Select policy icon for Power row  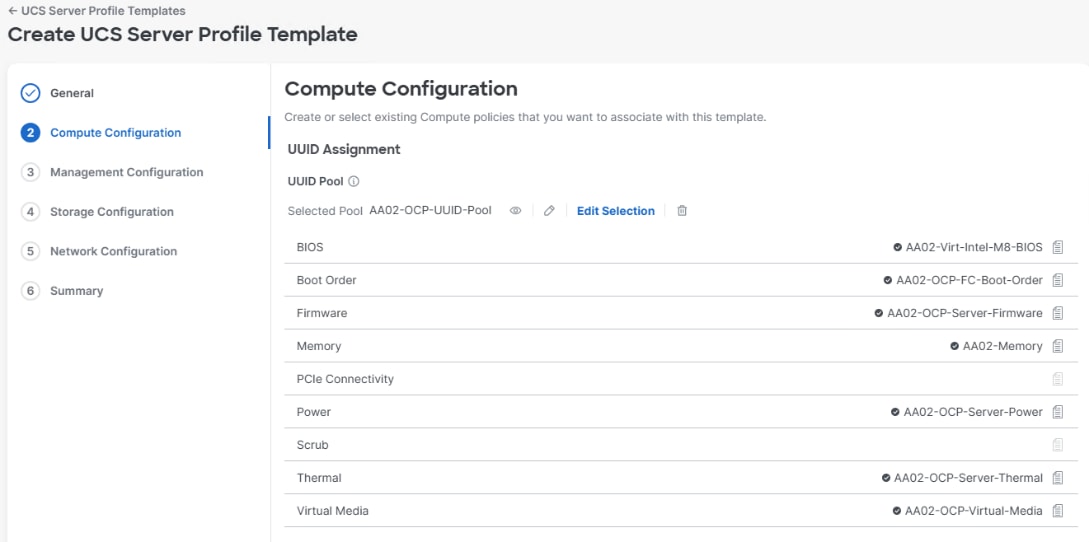coord(1058,412)
